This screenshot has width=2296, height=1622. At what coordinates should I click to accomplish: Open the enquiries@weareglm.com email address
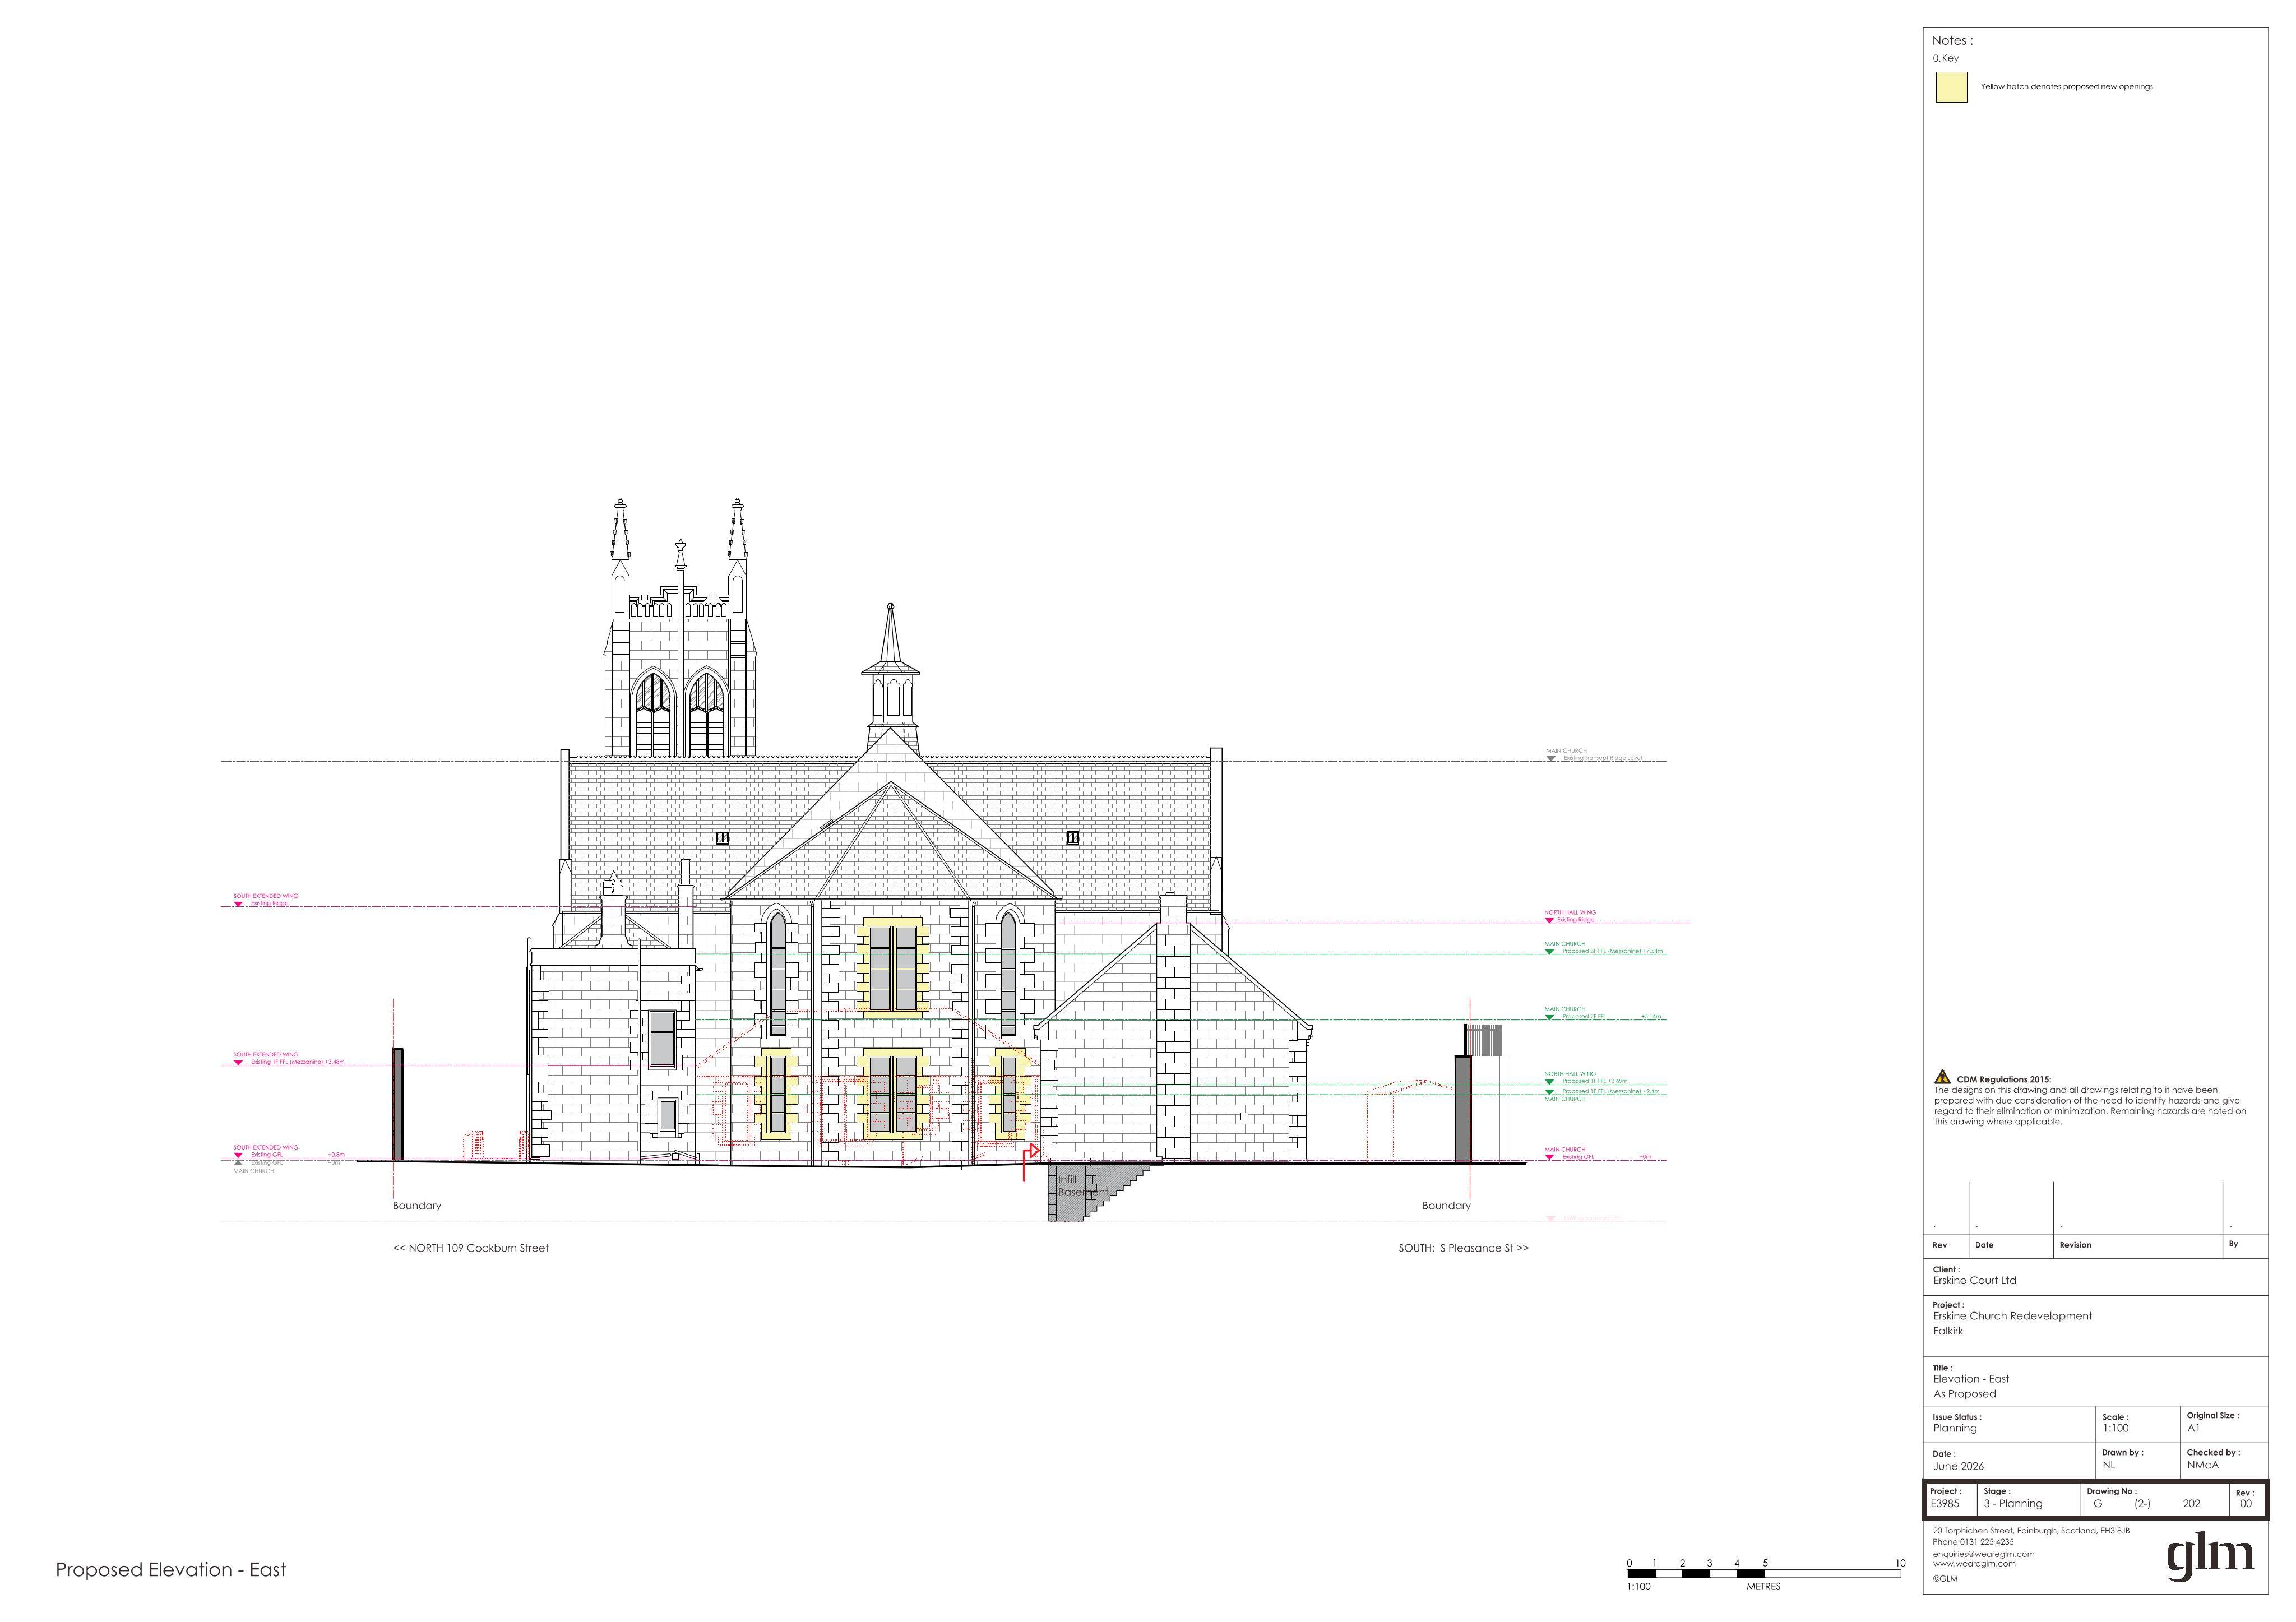(1984, 1554)
